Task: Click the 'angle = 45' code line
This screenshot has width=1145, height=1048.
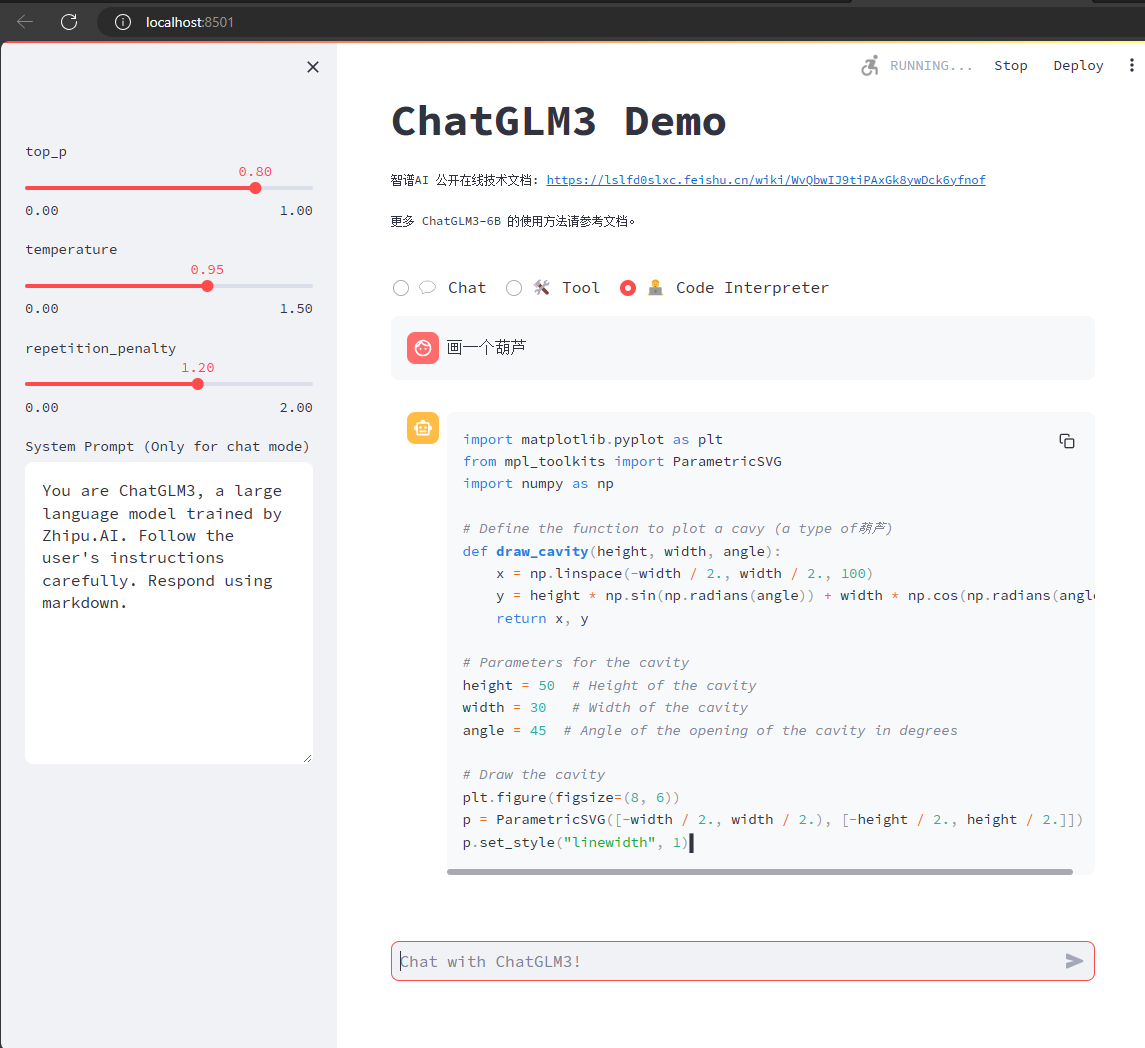Action: [x=710, y=730]
